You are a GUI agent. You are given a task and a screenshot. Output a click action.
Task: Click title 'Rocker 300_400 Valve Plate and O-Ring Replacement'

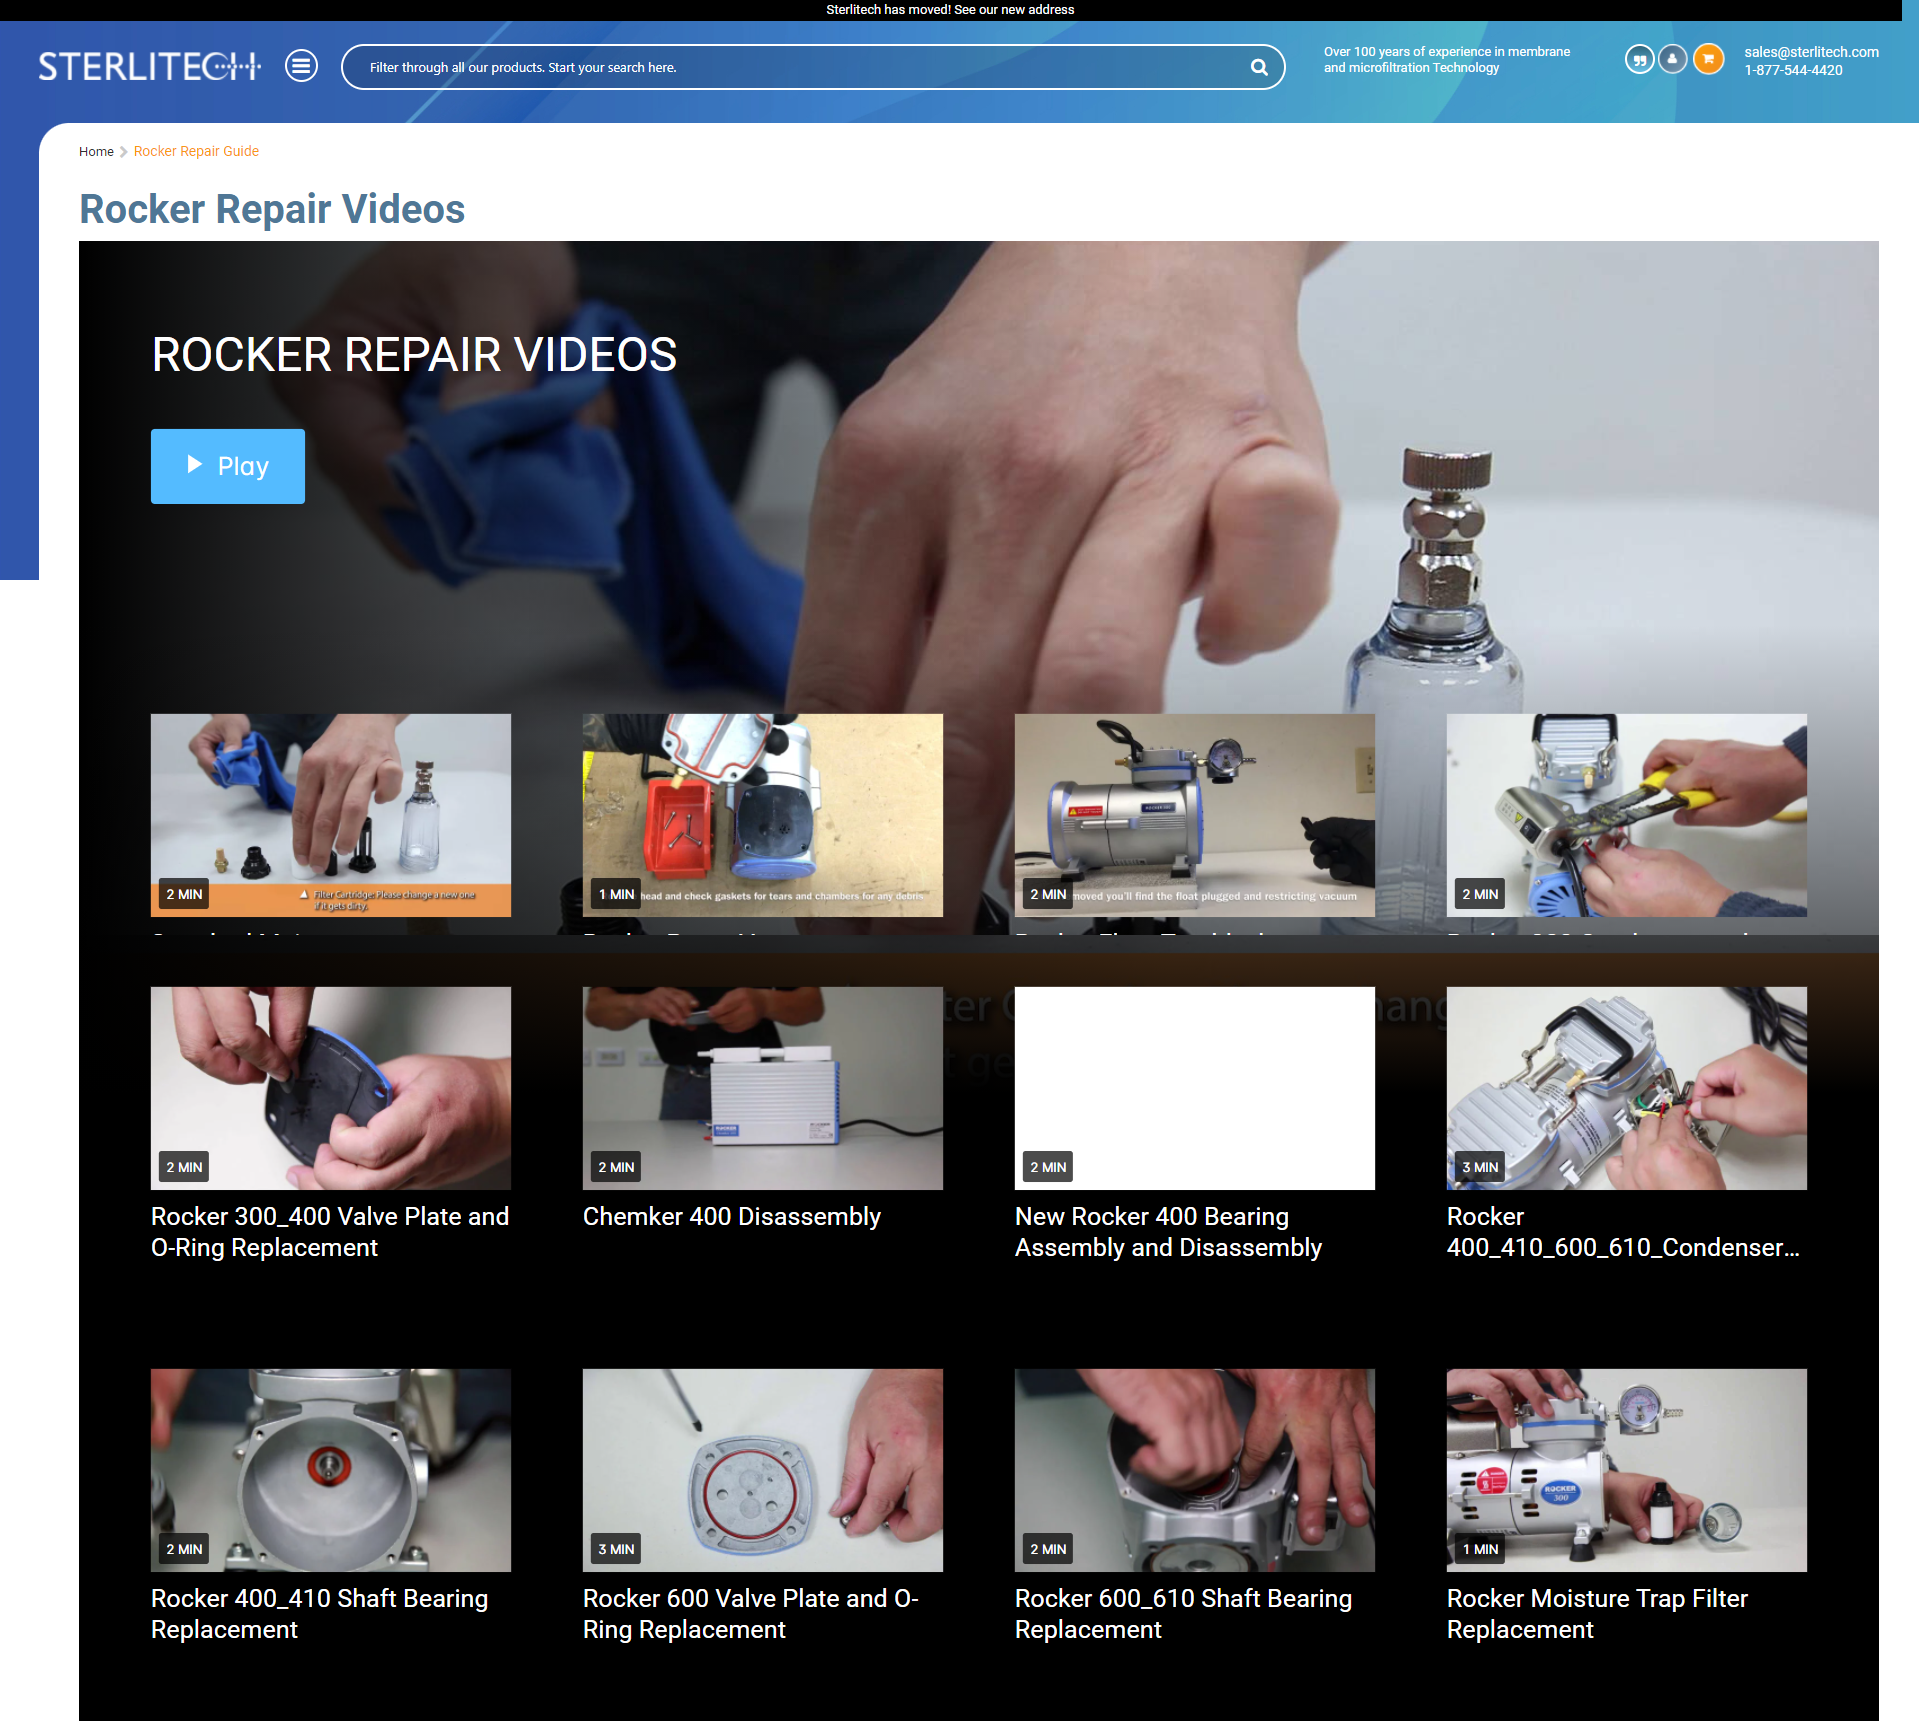330,1232
